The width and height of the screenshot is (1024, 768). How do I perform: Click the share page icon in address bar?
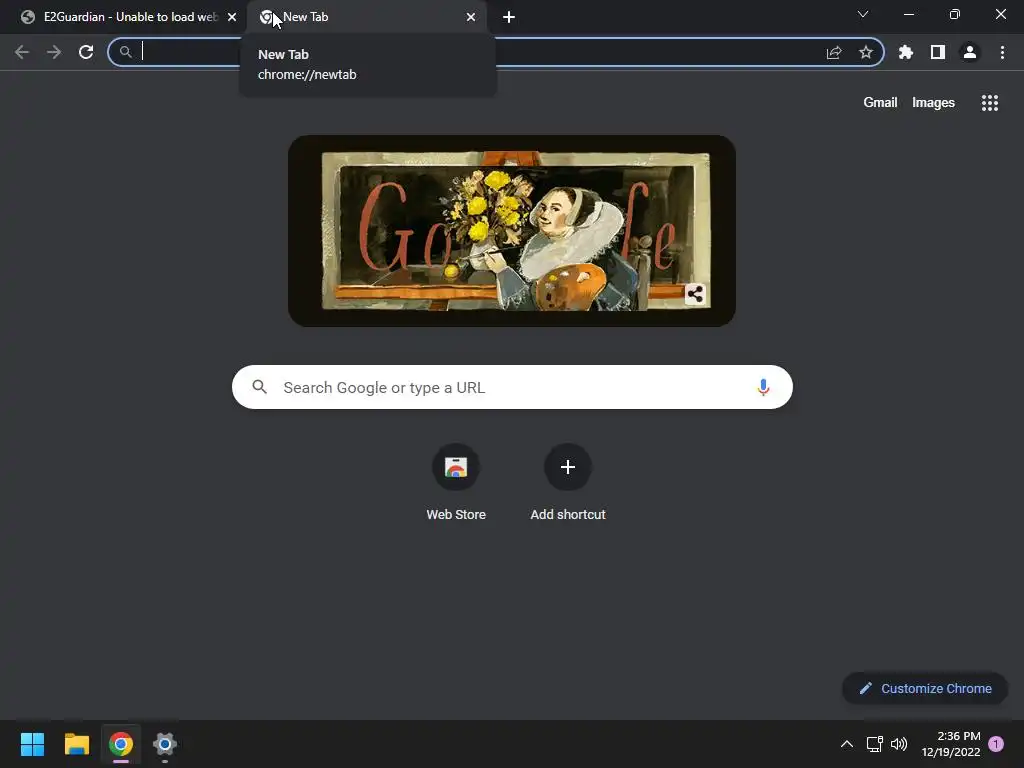pyautogui.click(x=834, y=52)
